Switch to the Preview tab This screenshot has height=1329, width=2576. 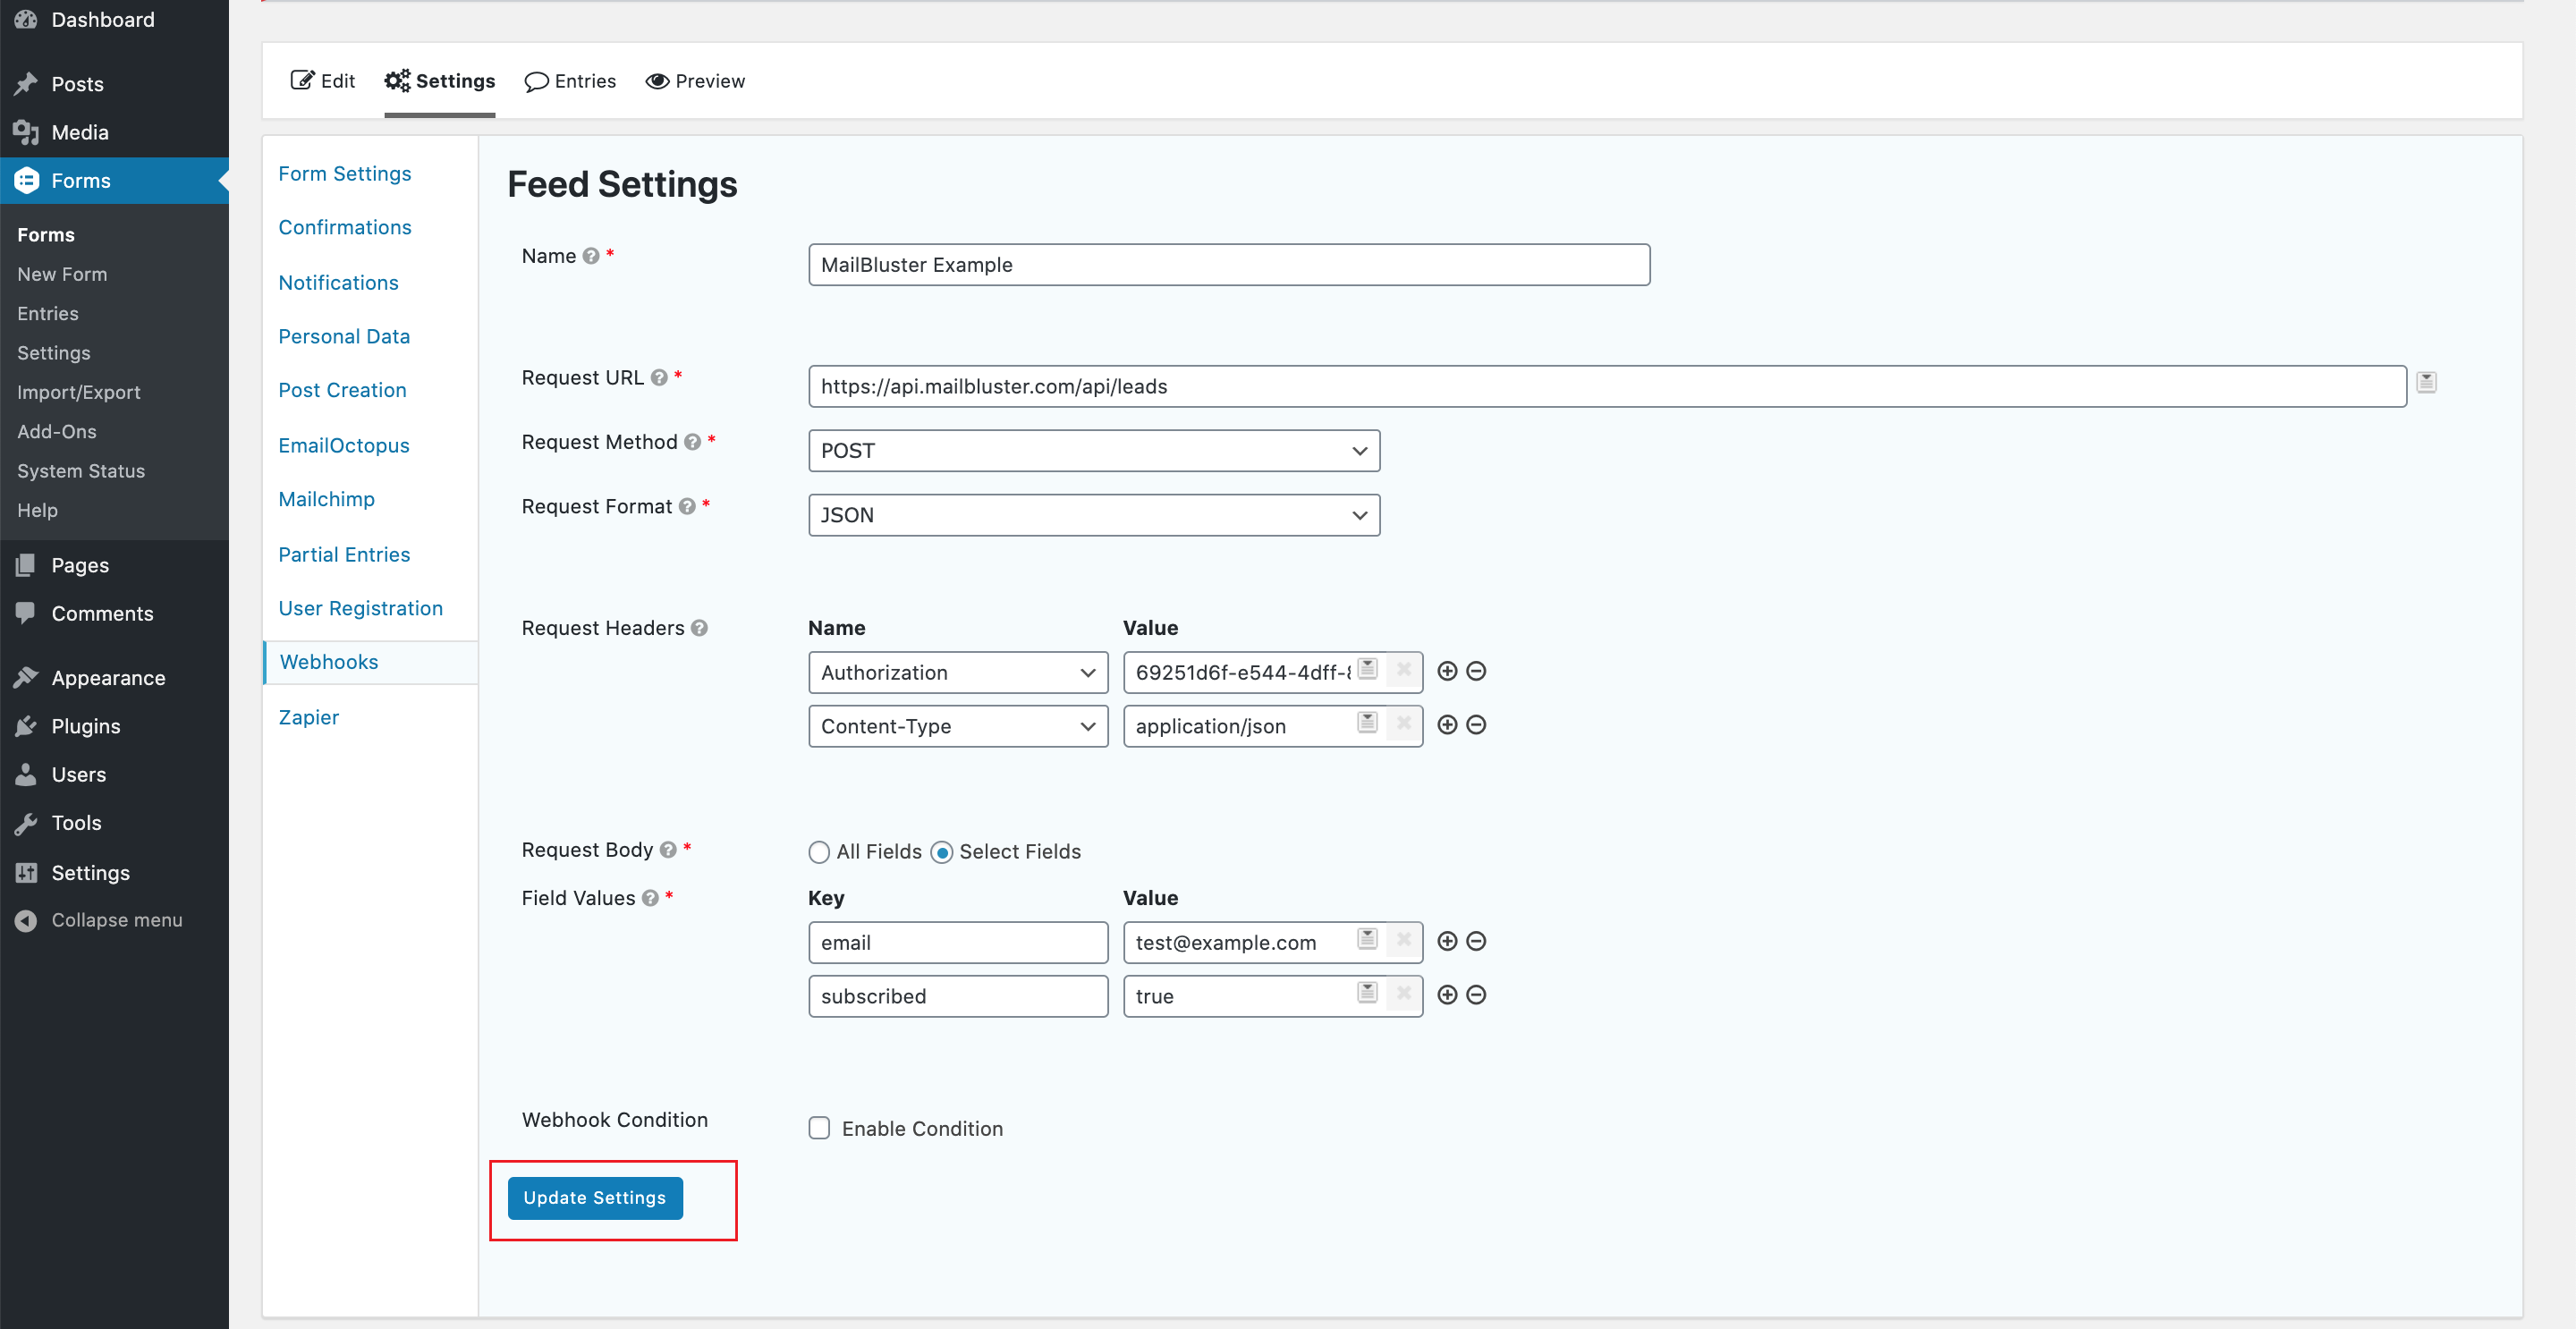coord(695,81)
